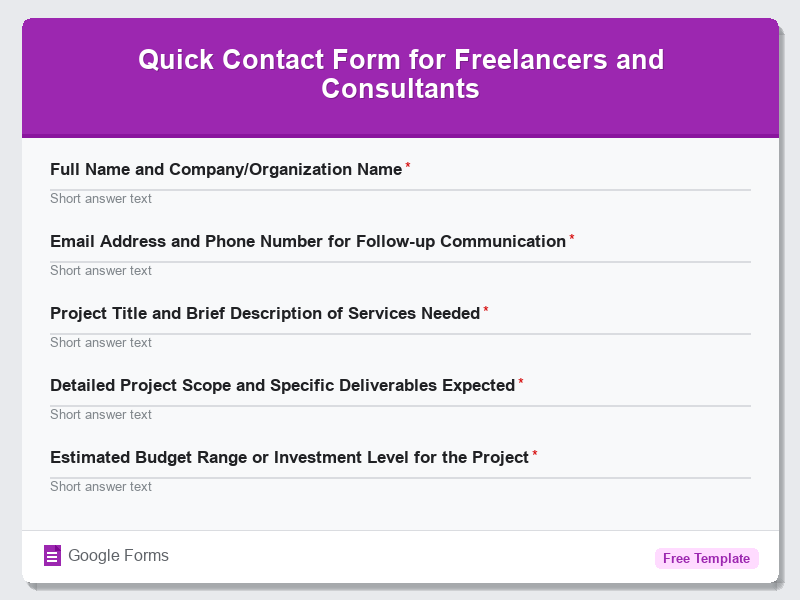
Task: Select the form document icon at bottom left
Action: 51,555
